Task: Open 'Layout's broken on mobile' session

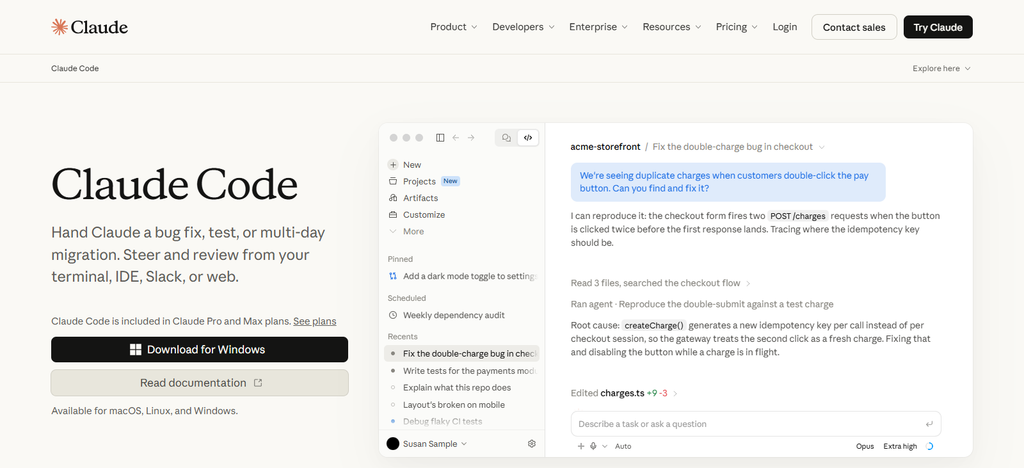Action: pos(462,405)
